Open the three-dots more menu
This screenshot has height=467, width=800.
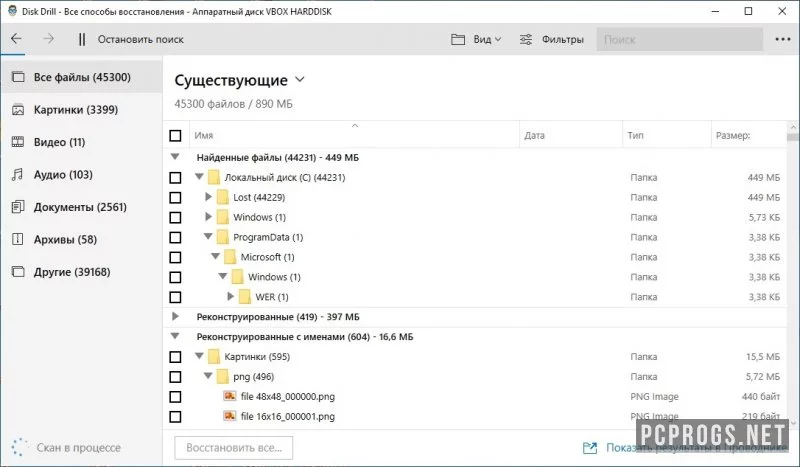783,39
